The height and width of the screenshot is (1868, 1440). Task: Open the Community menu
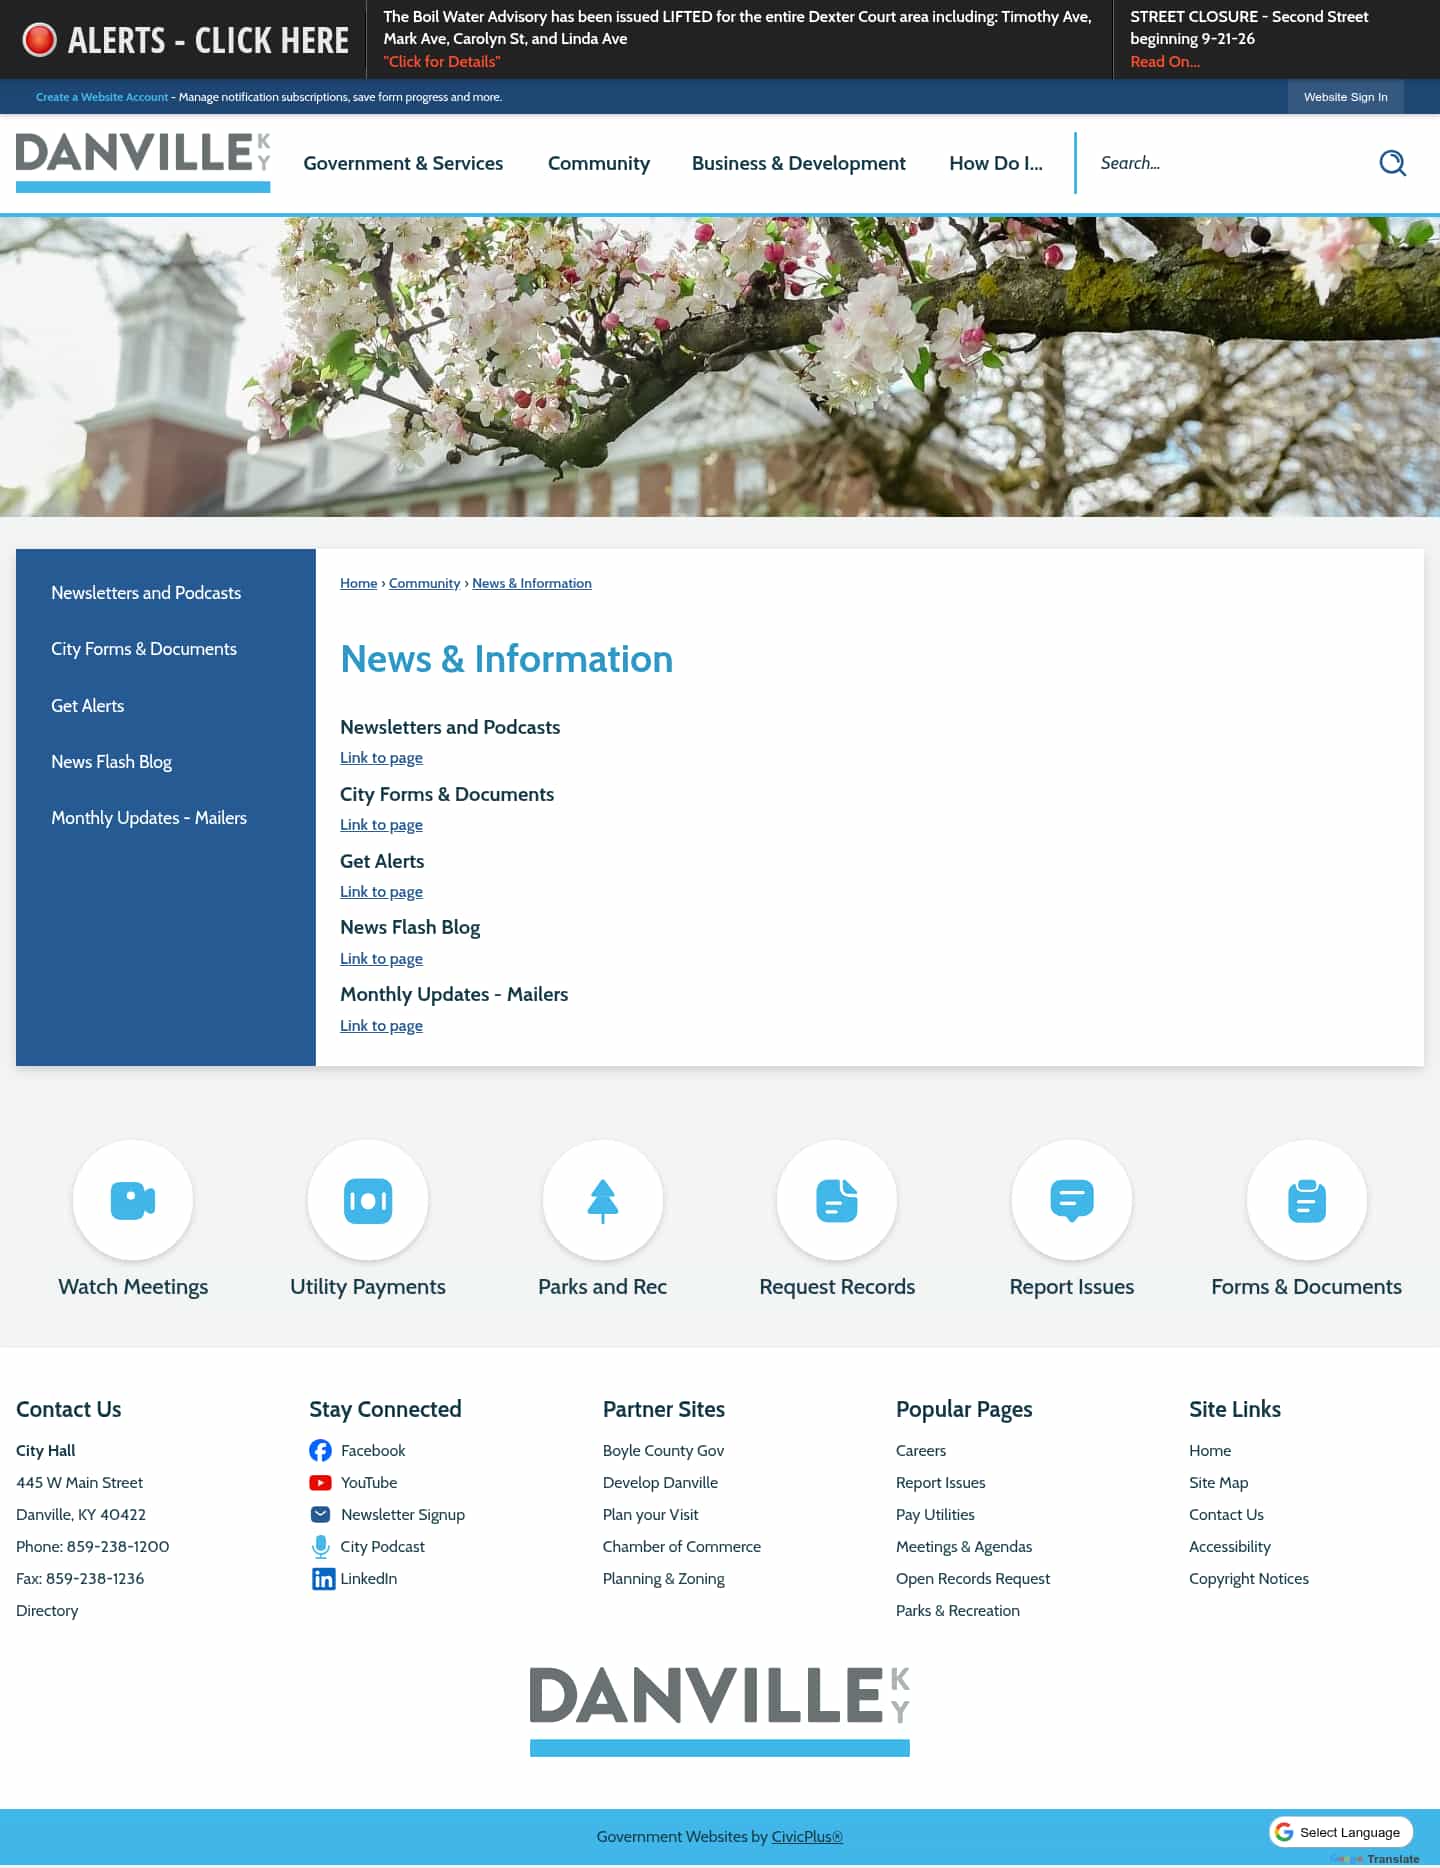pos(599,163)
